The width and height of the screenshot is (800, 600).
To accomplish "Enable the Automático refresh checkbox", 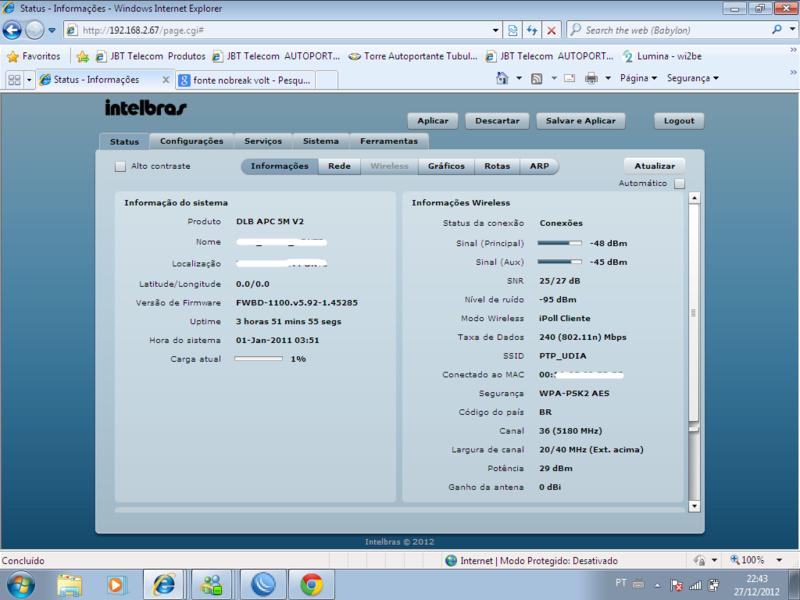I will pyautogui.click(x=679, y=183).
